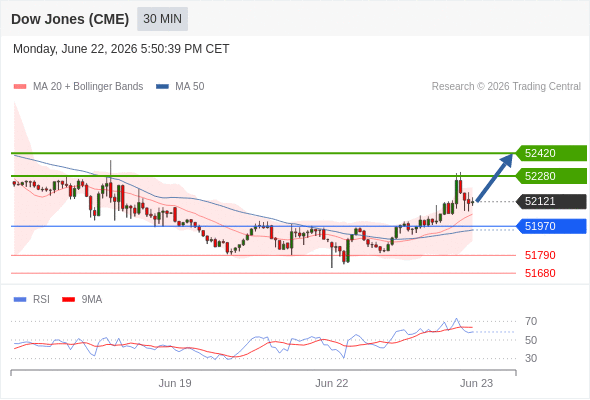This screenshot has width=590, height=400.
Task: Select the Dow Jones (CME) title
Action: click(70, 19)
